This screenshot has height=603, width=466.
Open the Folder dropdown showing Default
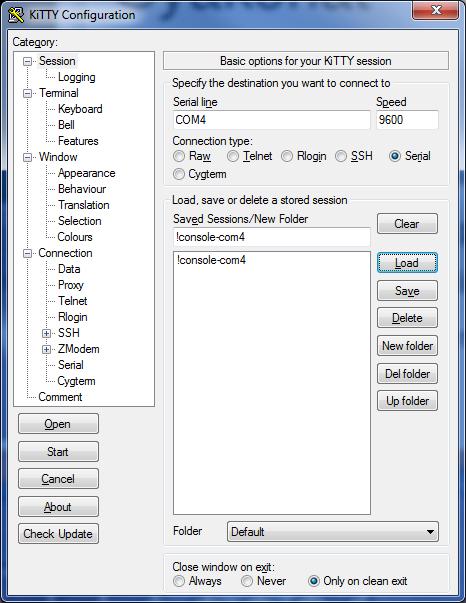[333, 532]
